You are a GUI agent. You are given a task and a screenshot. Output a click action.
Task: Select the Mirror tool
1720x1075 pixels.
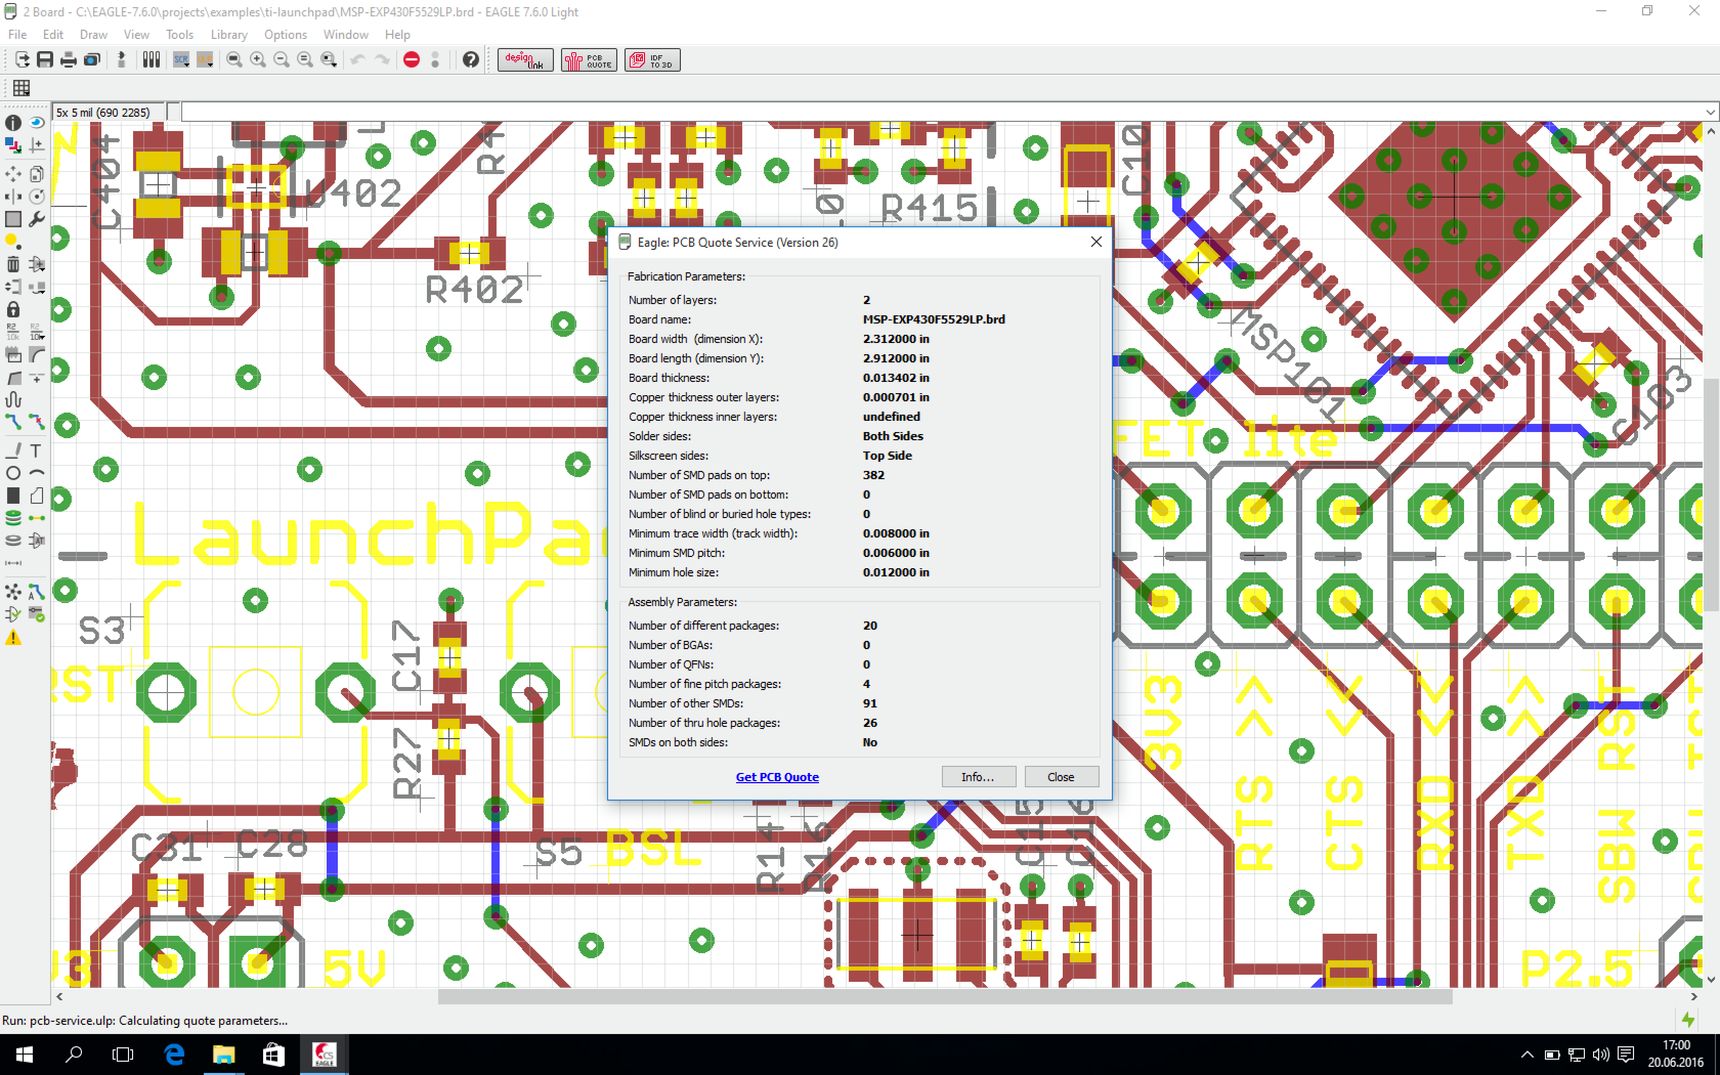tap(13, 196)
